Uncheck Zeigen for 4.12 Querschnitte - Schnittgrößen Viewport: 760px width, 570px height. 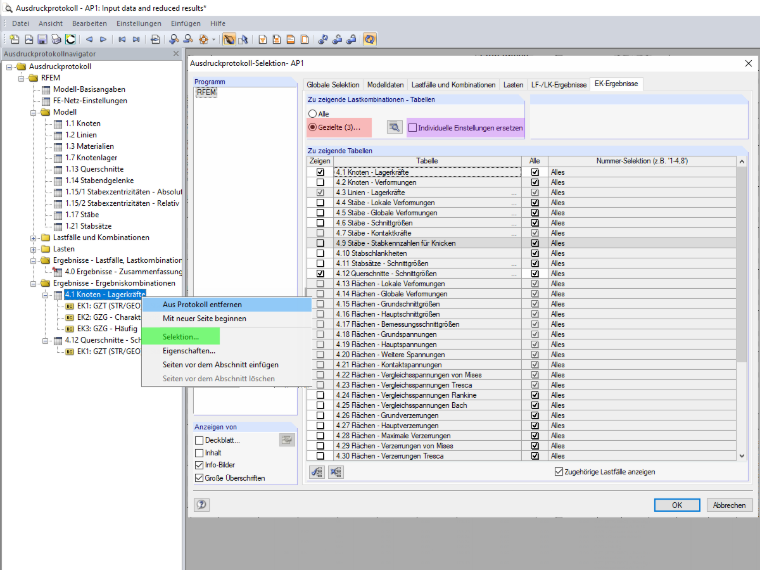320,273
